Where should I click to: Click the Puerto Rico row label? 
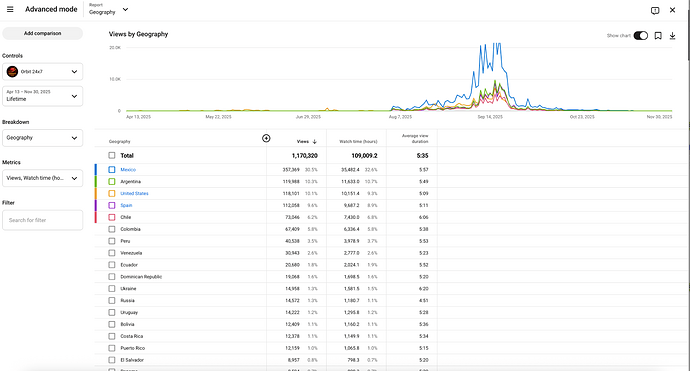pos(132,348)
